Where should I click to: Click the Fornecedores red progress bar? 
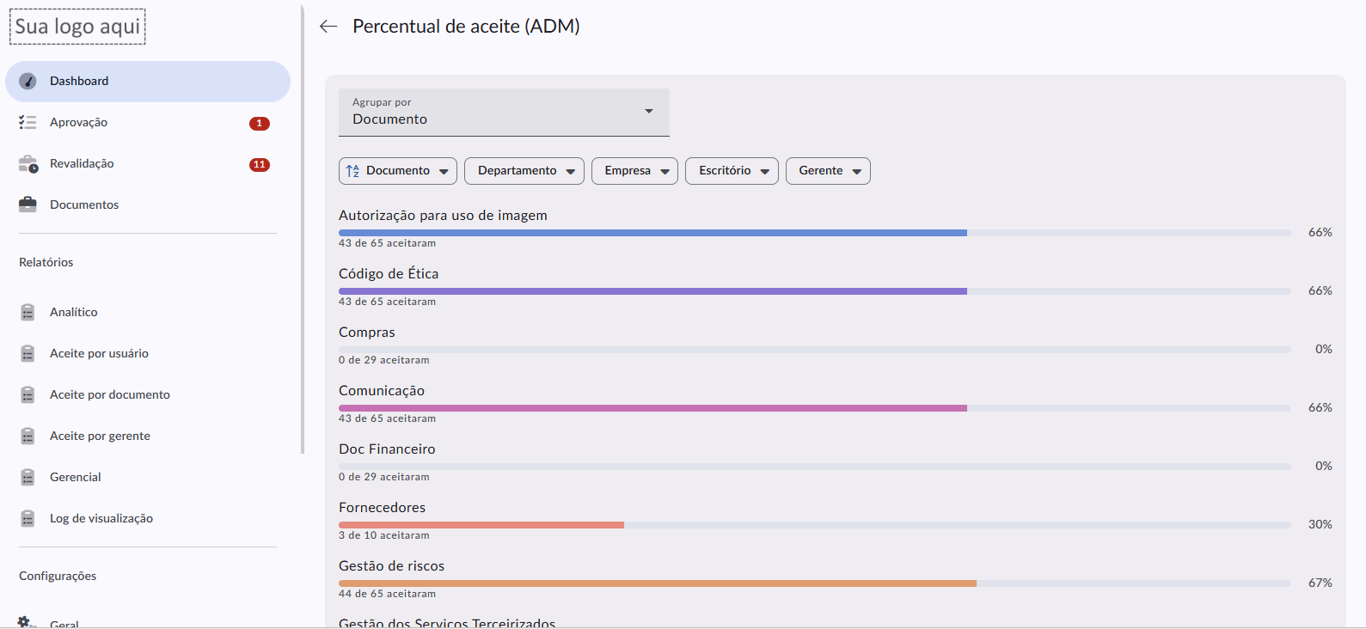pyautogui.click(x=814, y=525)
